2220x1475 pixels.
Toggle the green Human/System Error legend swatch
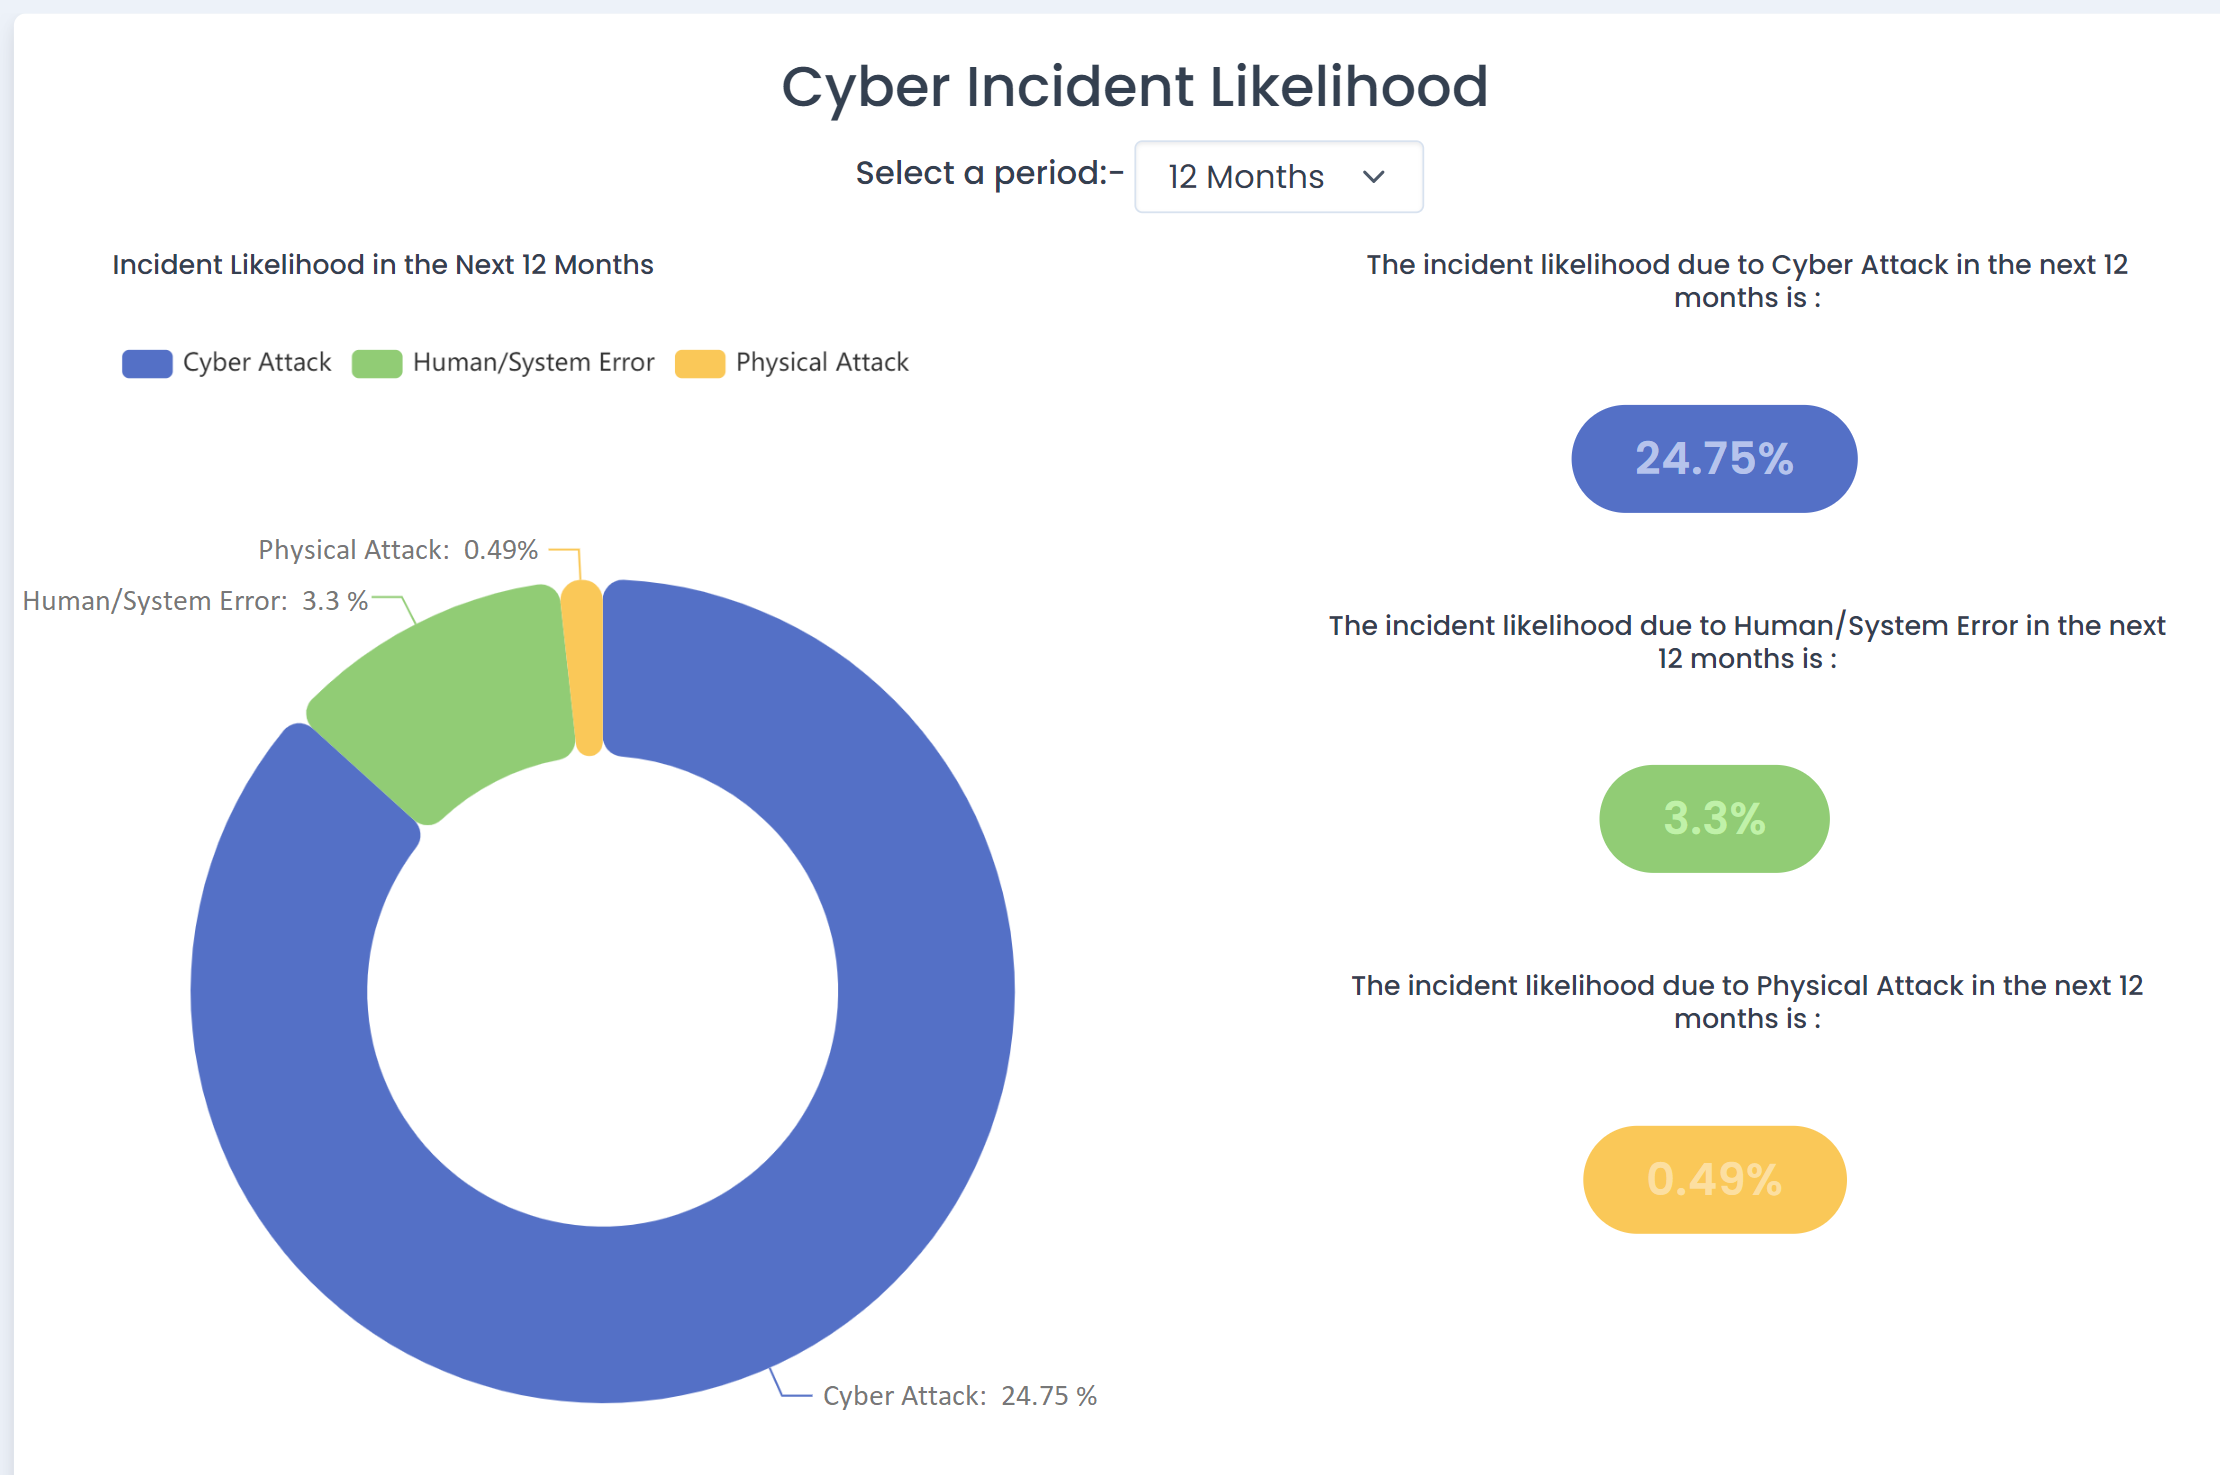(377, 363)
